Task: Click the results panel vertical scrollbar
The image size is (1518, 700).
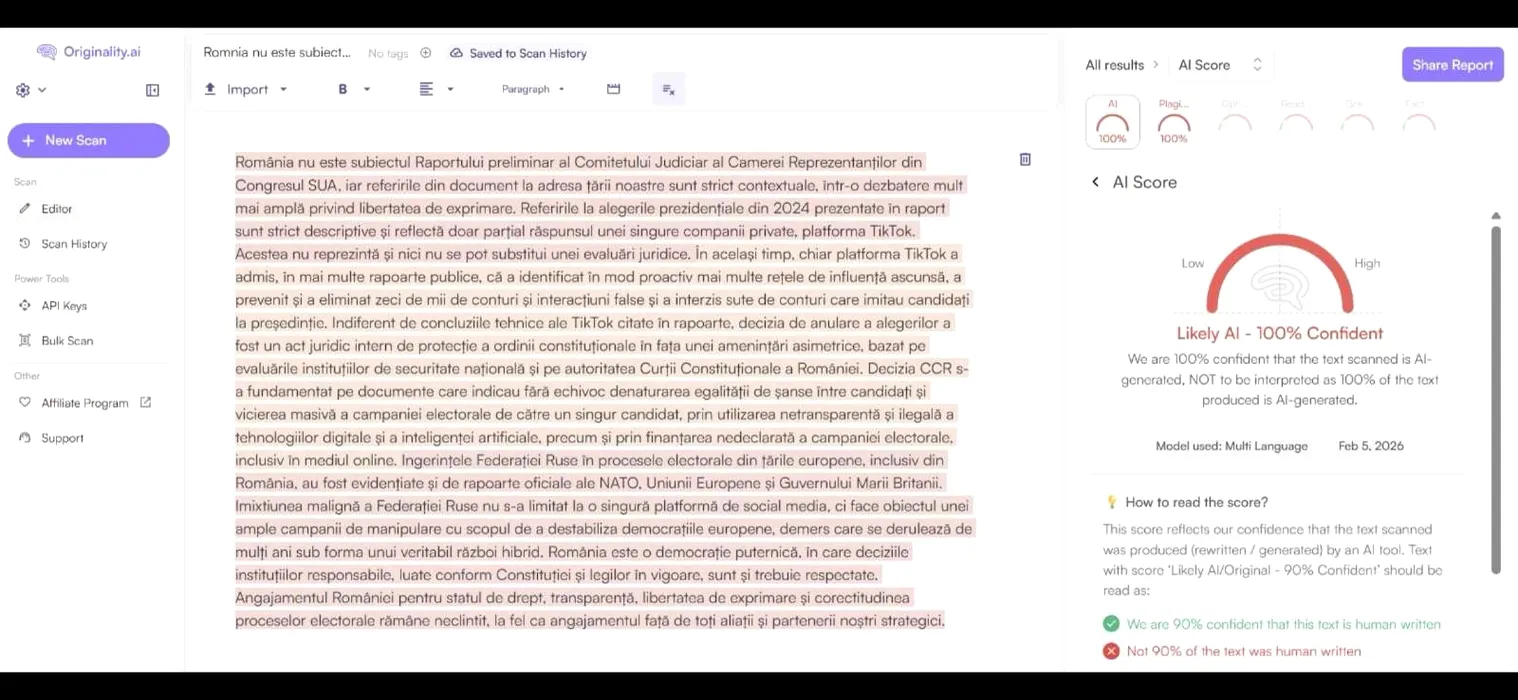Action: click(x=1496, y=400)
